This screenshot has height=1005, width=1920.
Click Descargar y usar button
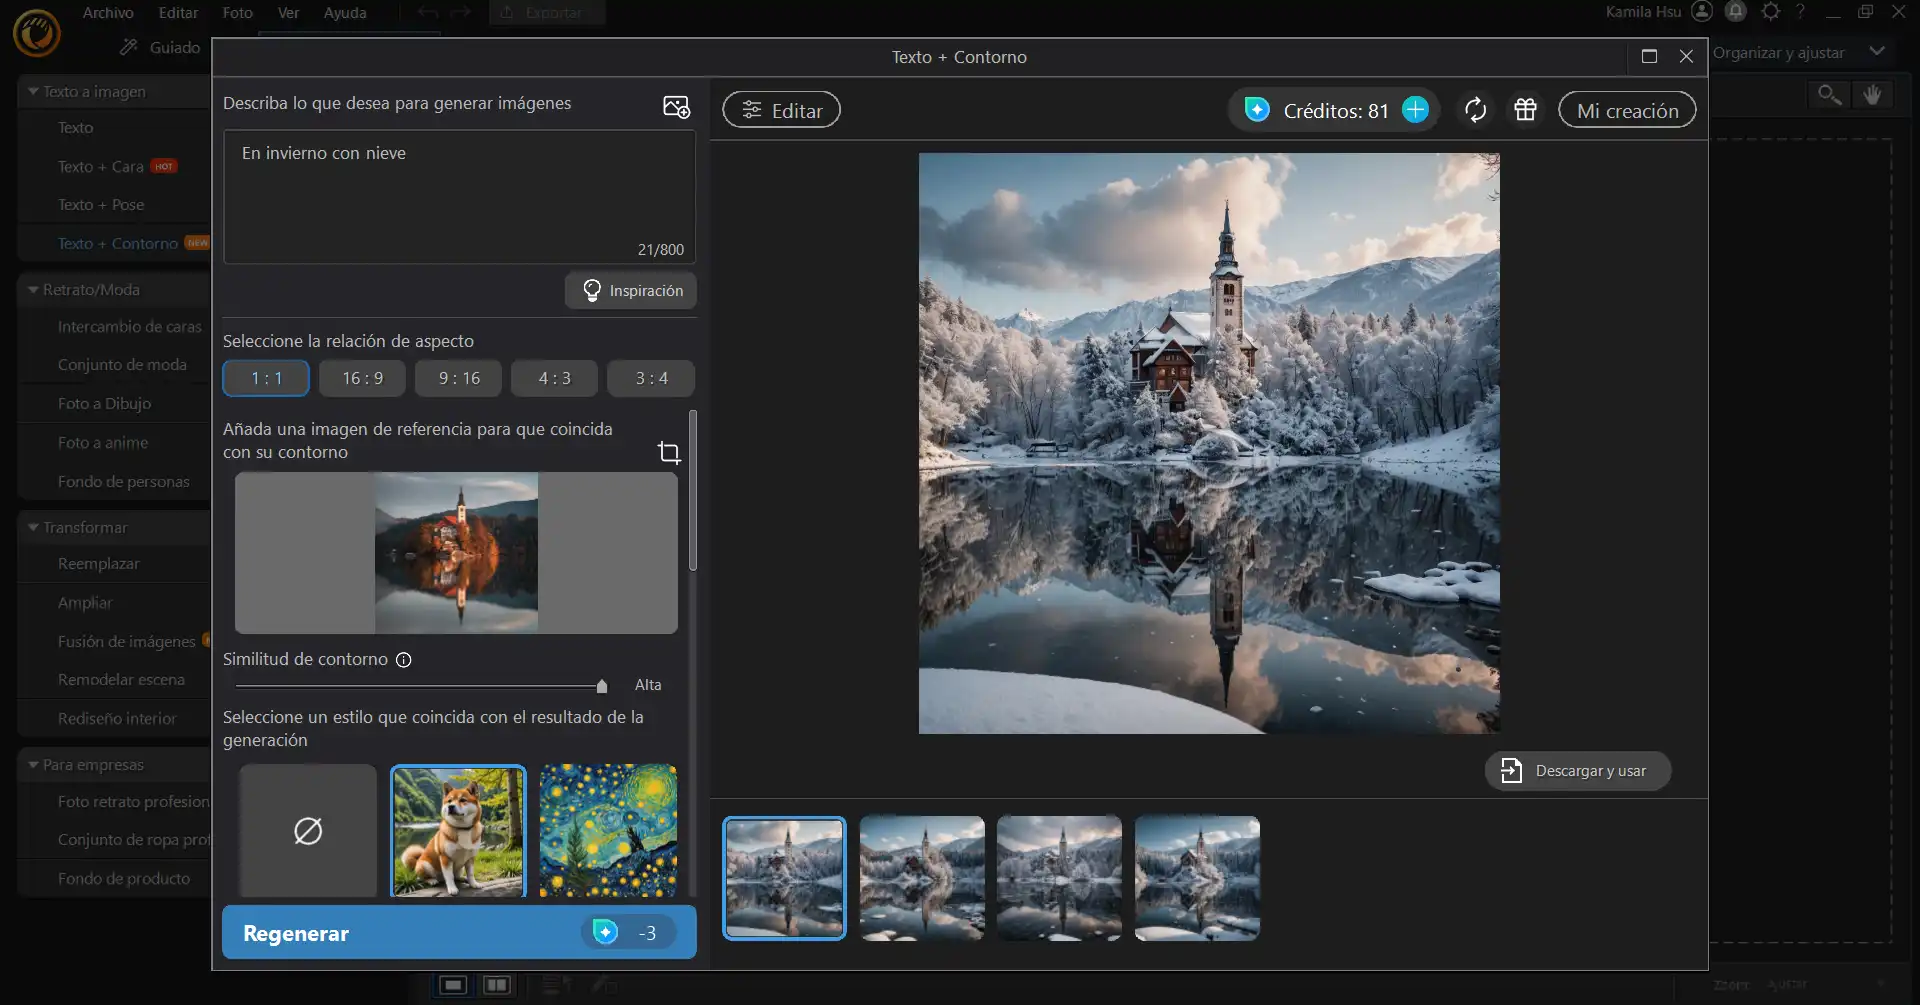pos(1577,771)
